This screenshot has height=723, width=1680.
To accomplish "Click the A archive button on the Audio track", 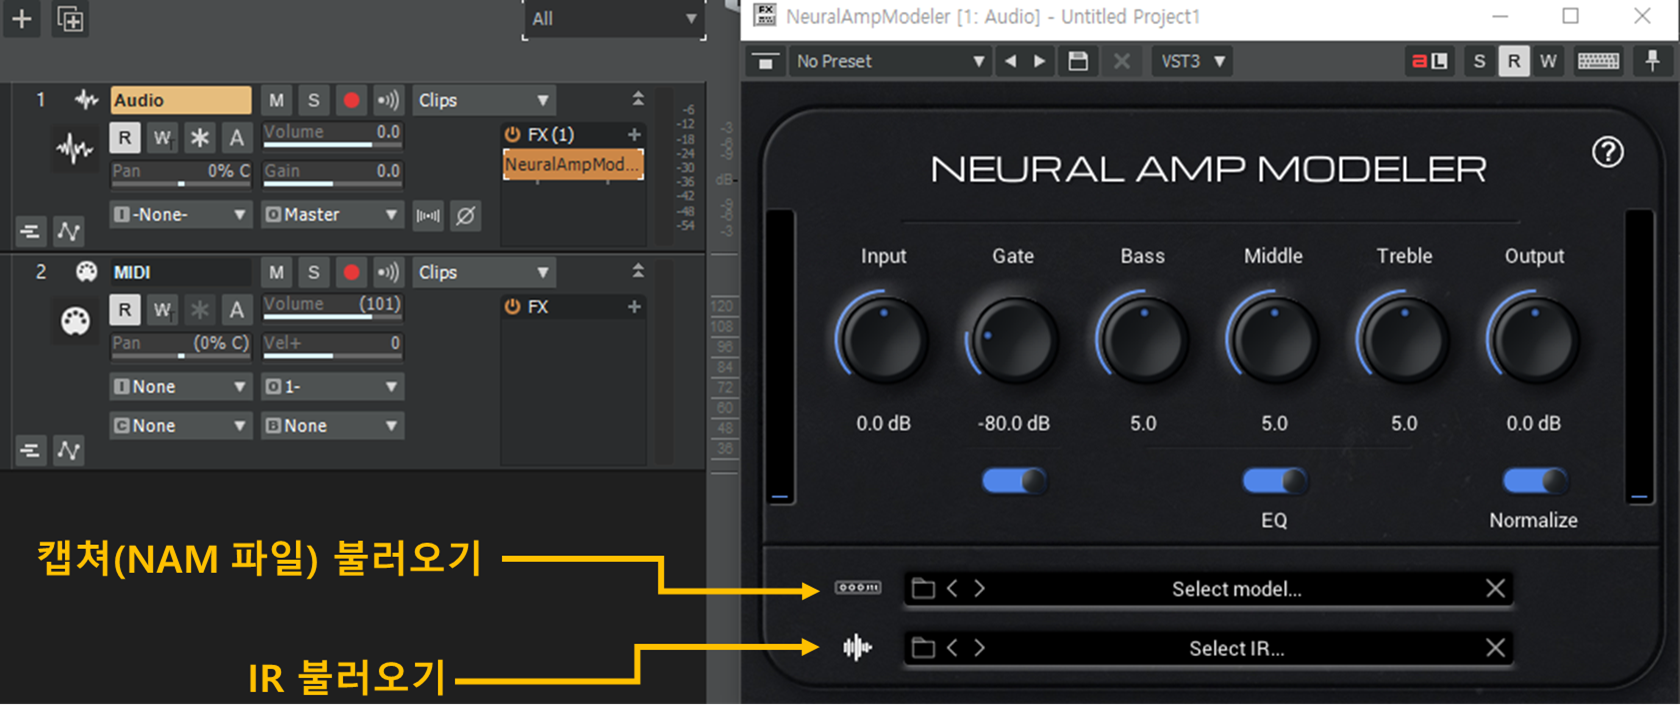I will pyautogui.click(x=236, y=138).
